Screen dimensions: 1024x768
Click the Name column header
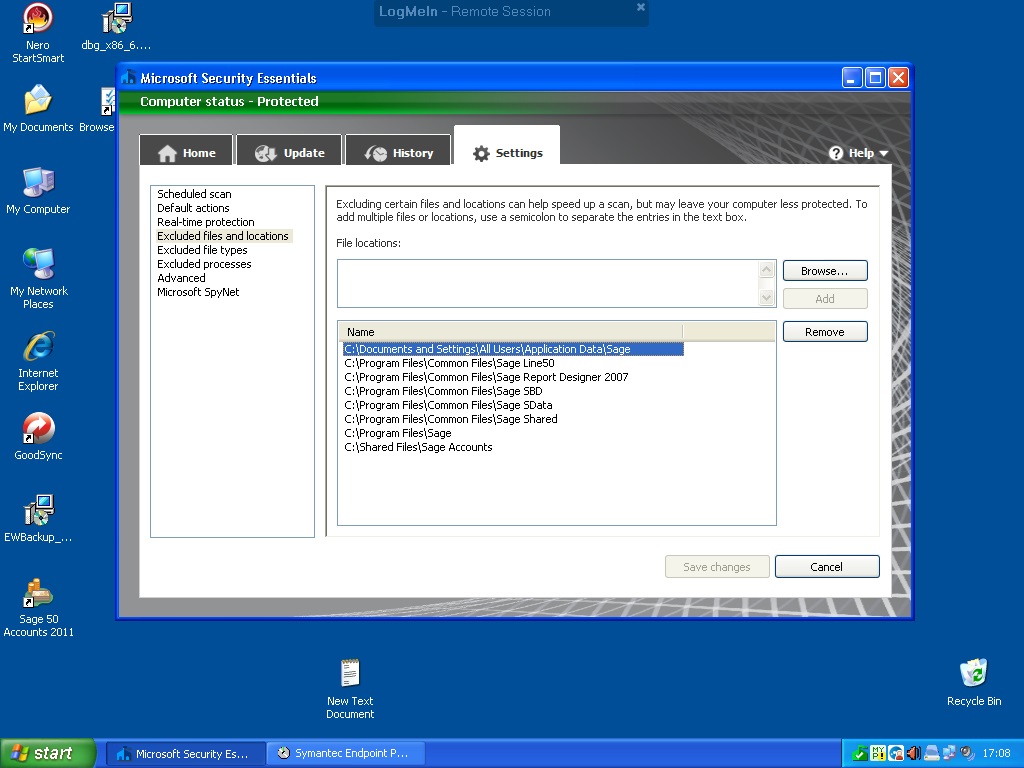click(x=511, y=332)
